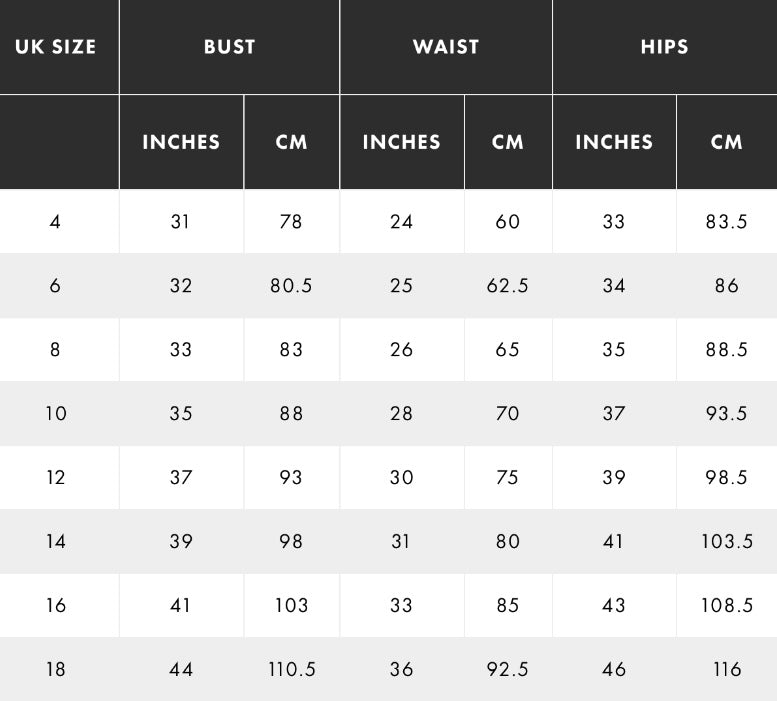Viewport: 777px width, 701px height.
Task: Click bust inches cell for size 16
Action: (x=181, y=605)
